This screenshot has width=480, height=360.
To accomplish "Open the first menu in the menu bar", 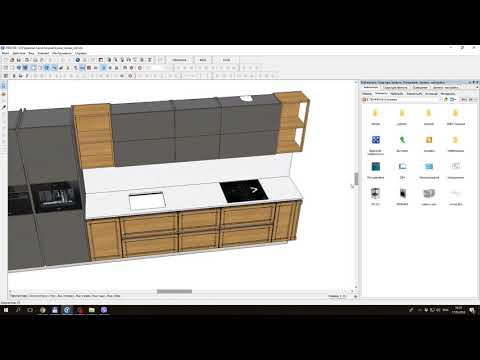I will tap(5, 53).
